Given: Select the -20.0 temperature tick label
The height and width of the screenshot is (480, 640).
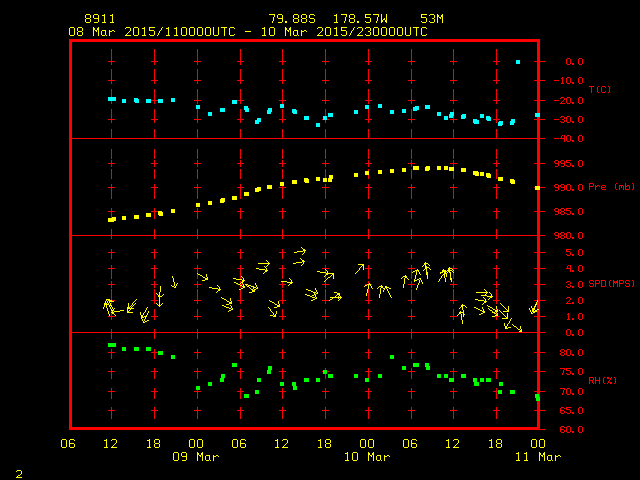Looking at the screenshot, I should [569, 101].
